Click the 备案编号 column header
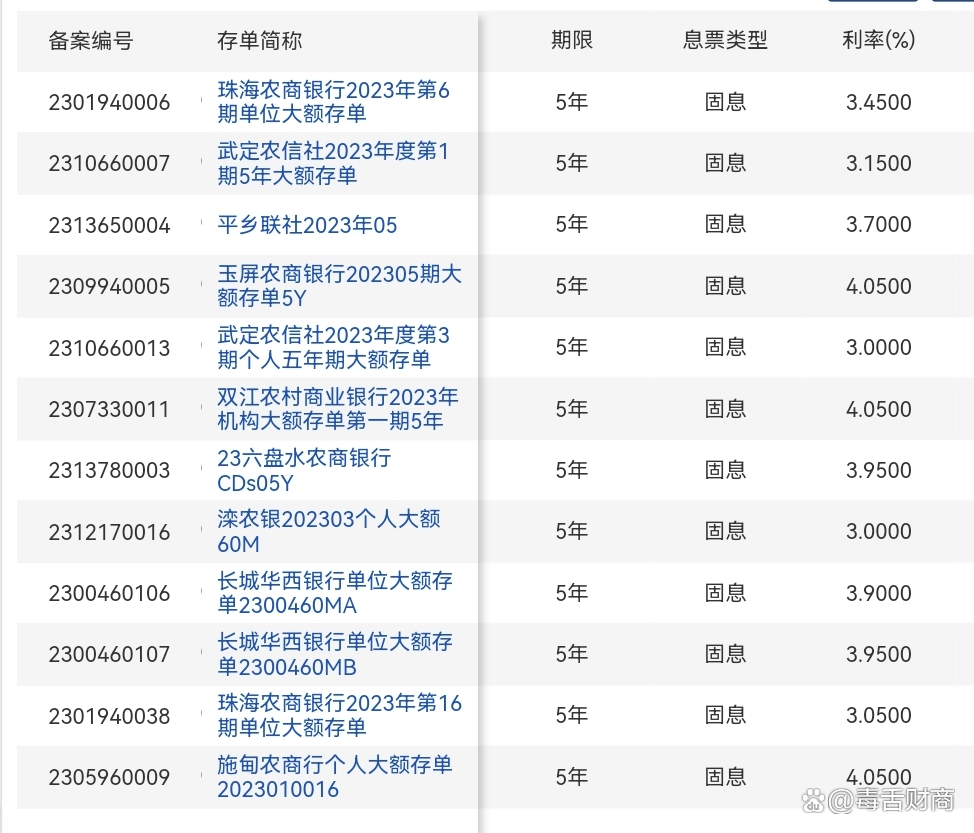The image size is (974, 833). click(x=92, y=42)
